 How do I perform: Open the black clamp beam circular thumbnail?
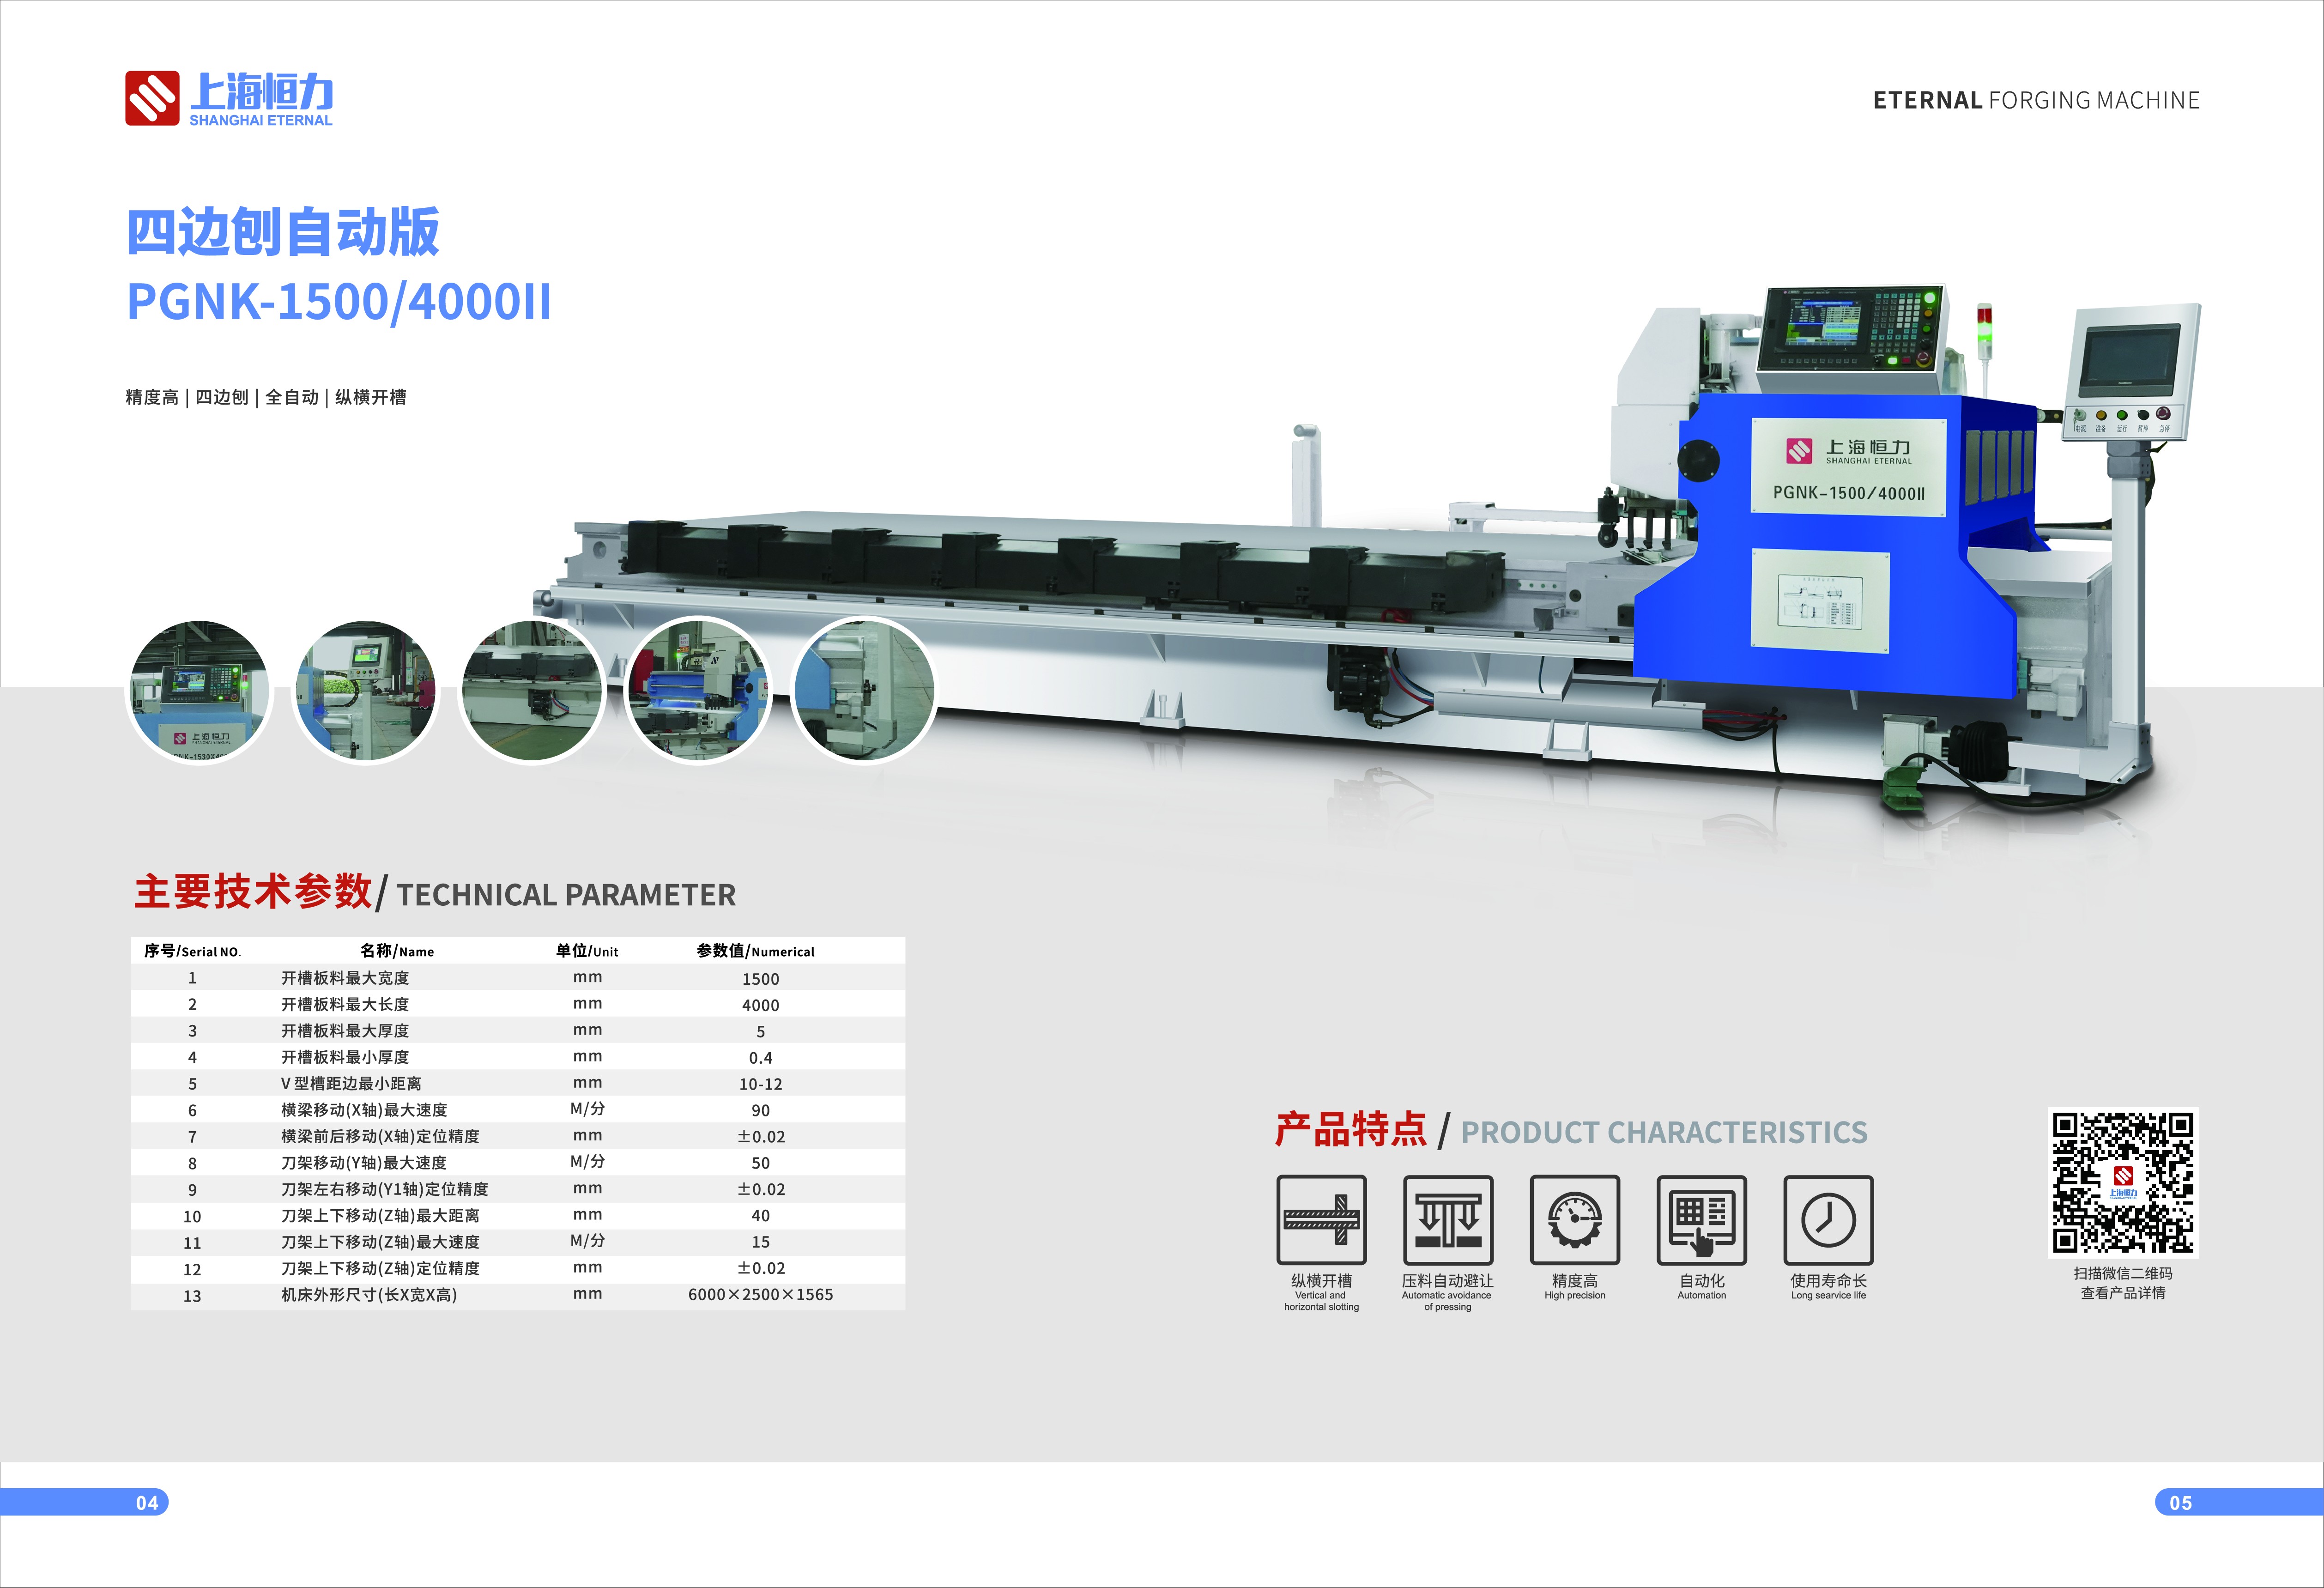pos(532,691)
